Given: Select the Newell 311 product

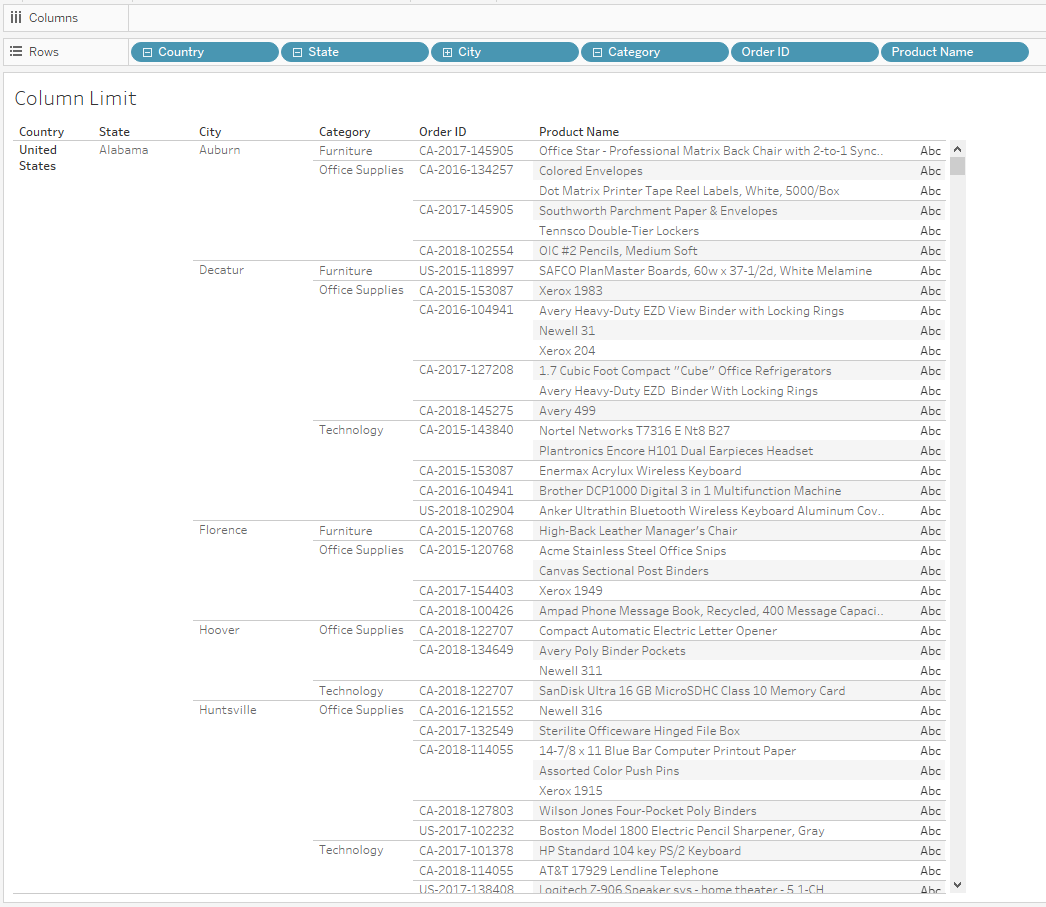Looking at the screenshot, I should pyautogui.click(x=570, y=671).
